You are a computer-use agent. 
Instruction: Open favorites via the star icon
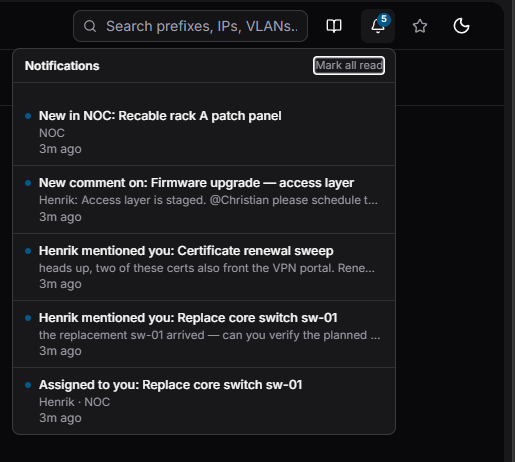[420, 26]
